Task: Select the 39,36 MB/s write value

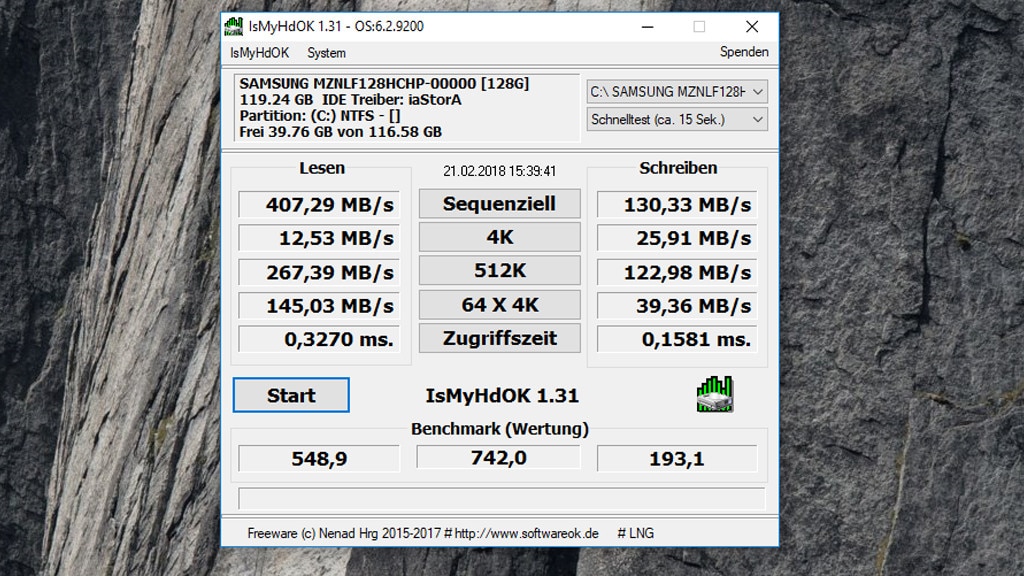Action: (x=677, y=306)
